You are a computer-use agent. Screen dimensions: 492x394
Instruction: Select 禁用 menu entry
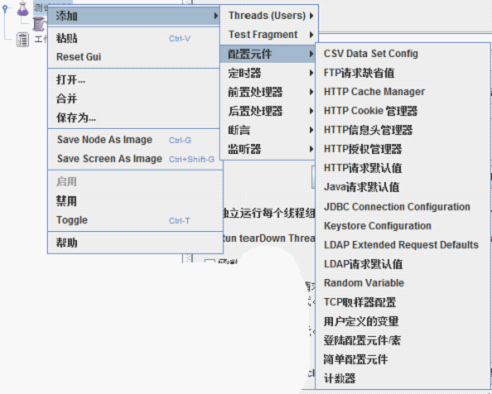click(134, 201)
